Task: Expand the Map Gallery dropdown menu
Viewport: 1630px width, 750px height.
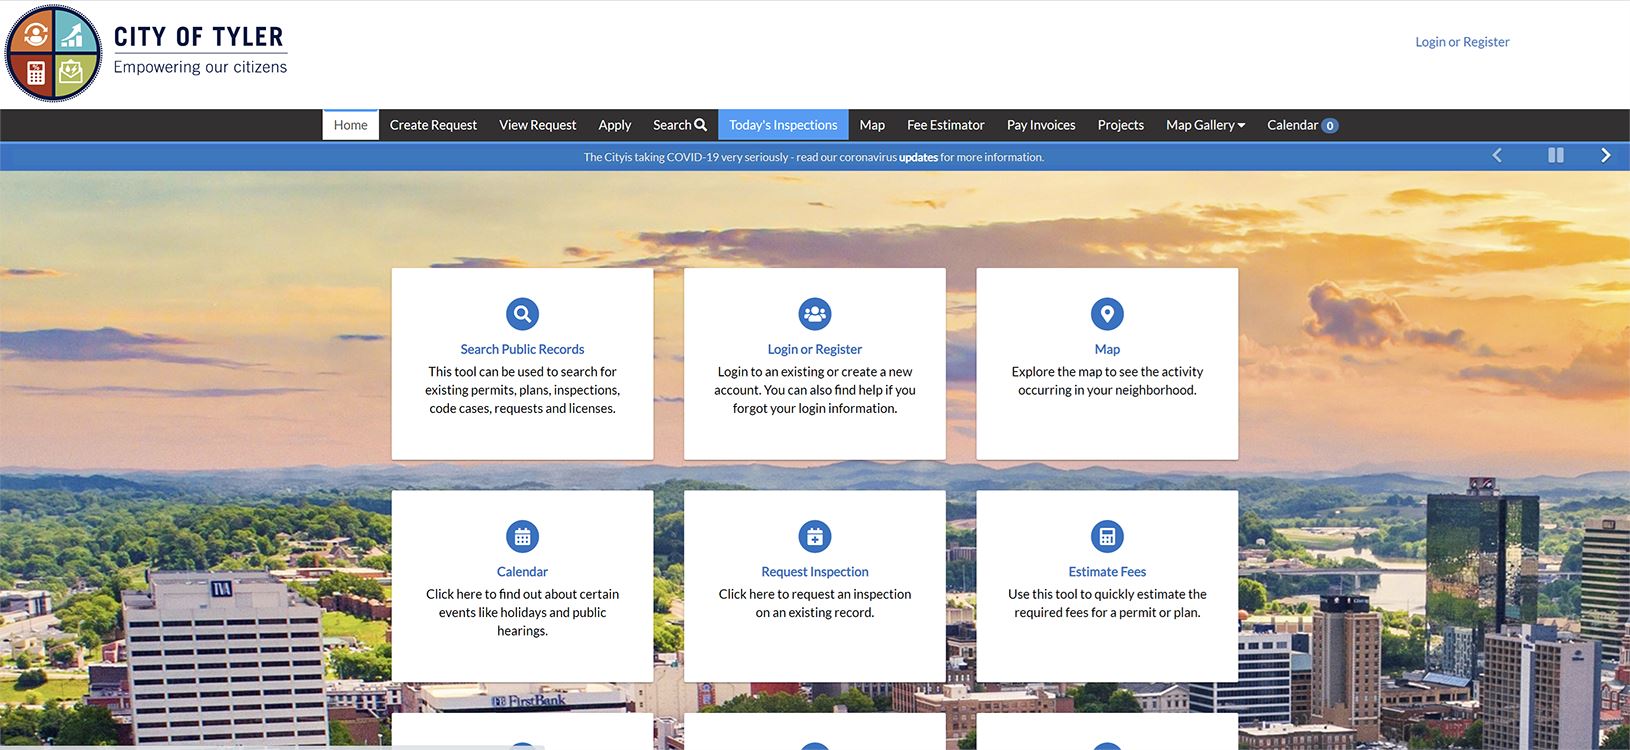Action: point(1205,125)
